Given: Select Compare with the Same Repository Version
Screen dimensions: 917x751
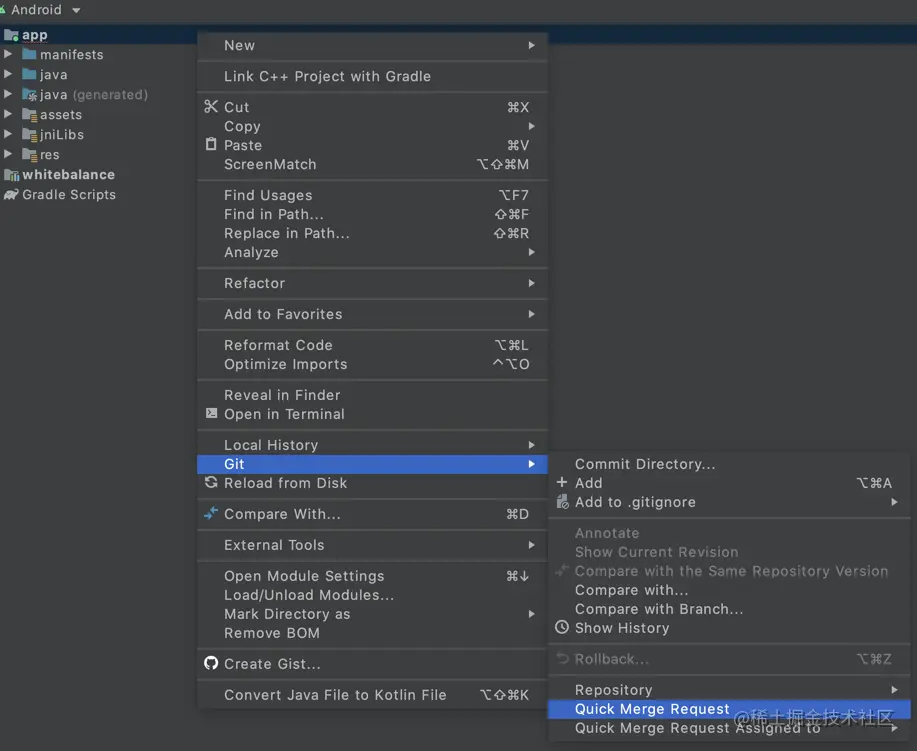Looking at the screenshot, I should pyautogui.click(x=729, y=571).
